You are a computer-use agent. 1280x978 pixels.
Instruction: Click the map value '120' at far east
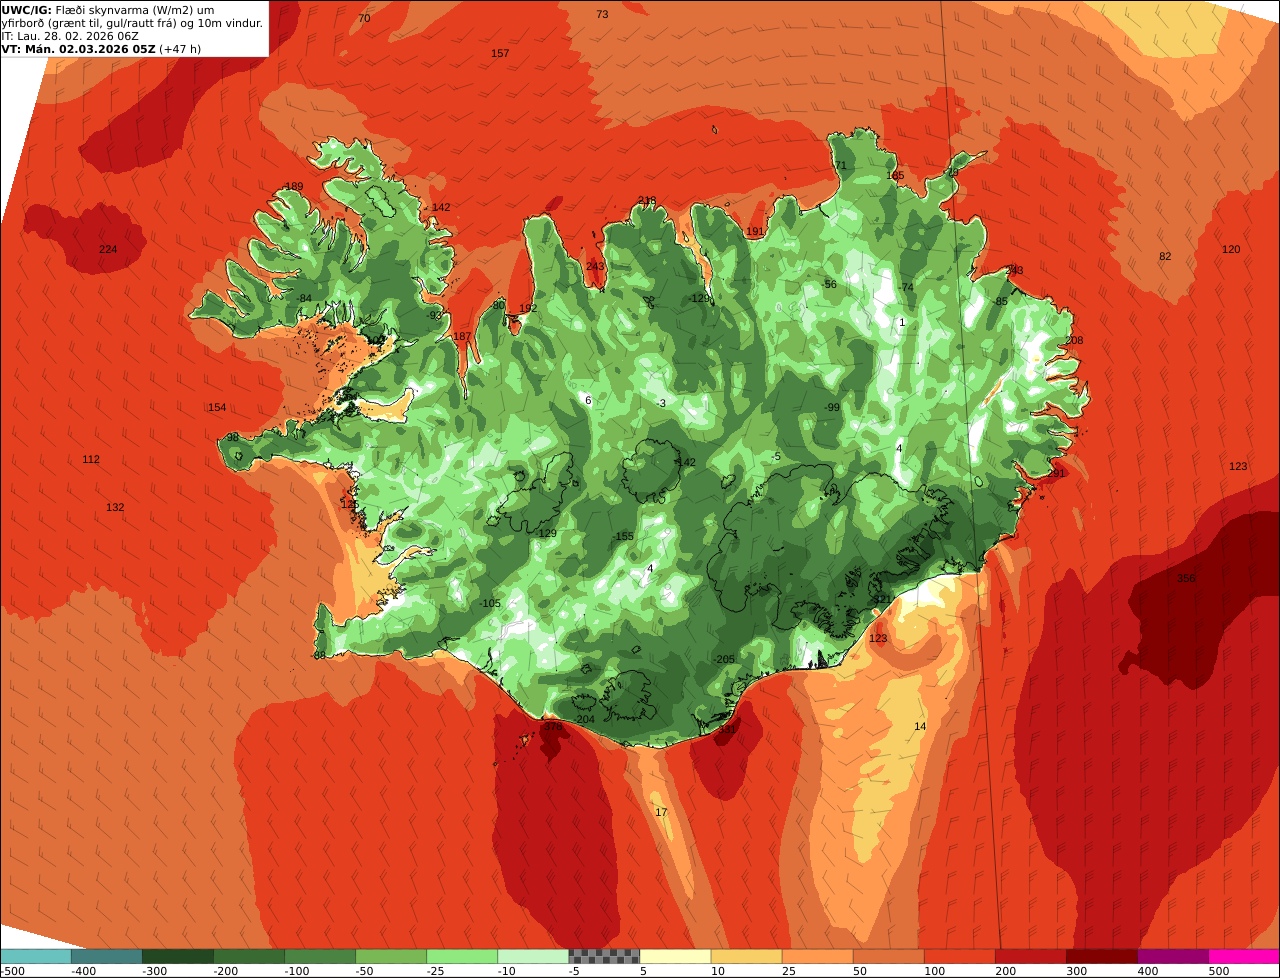click(1231, 250)
